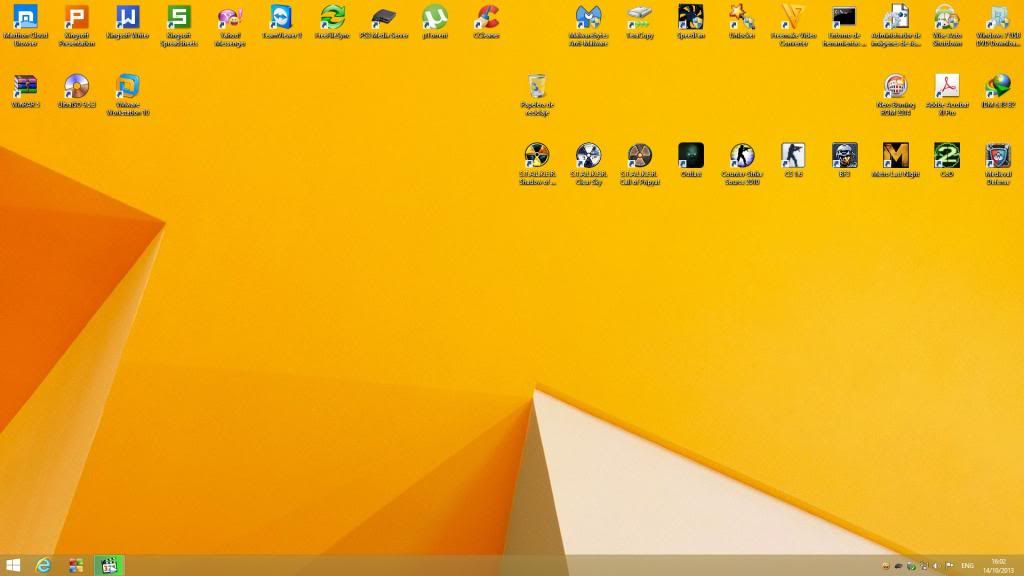Viewport: 1024px width, 576px height.
Task: Click the Yahoo! Messenger desktop icon
Action: (230, 18)
